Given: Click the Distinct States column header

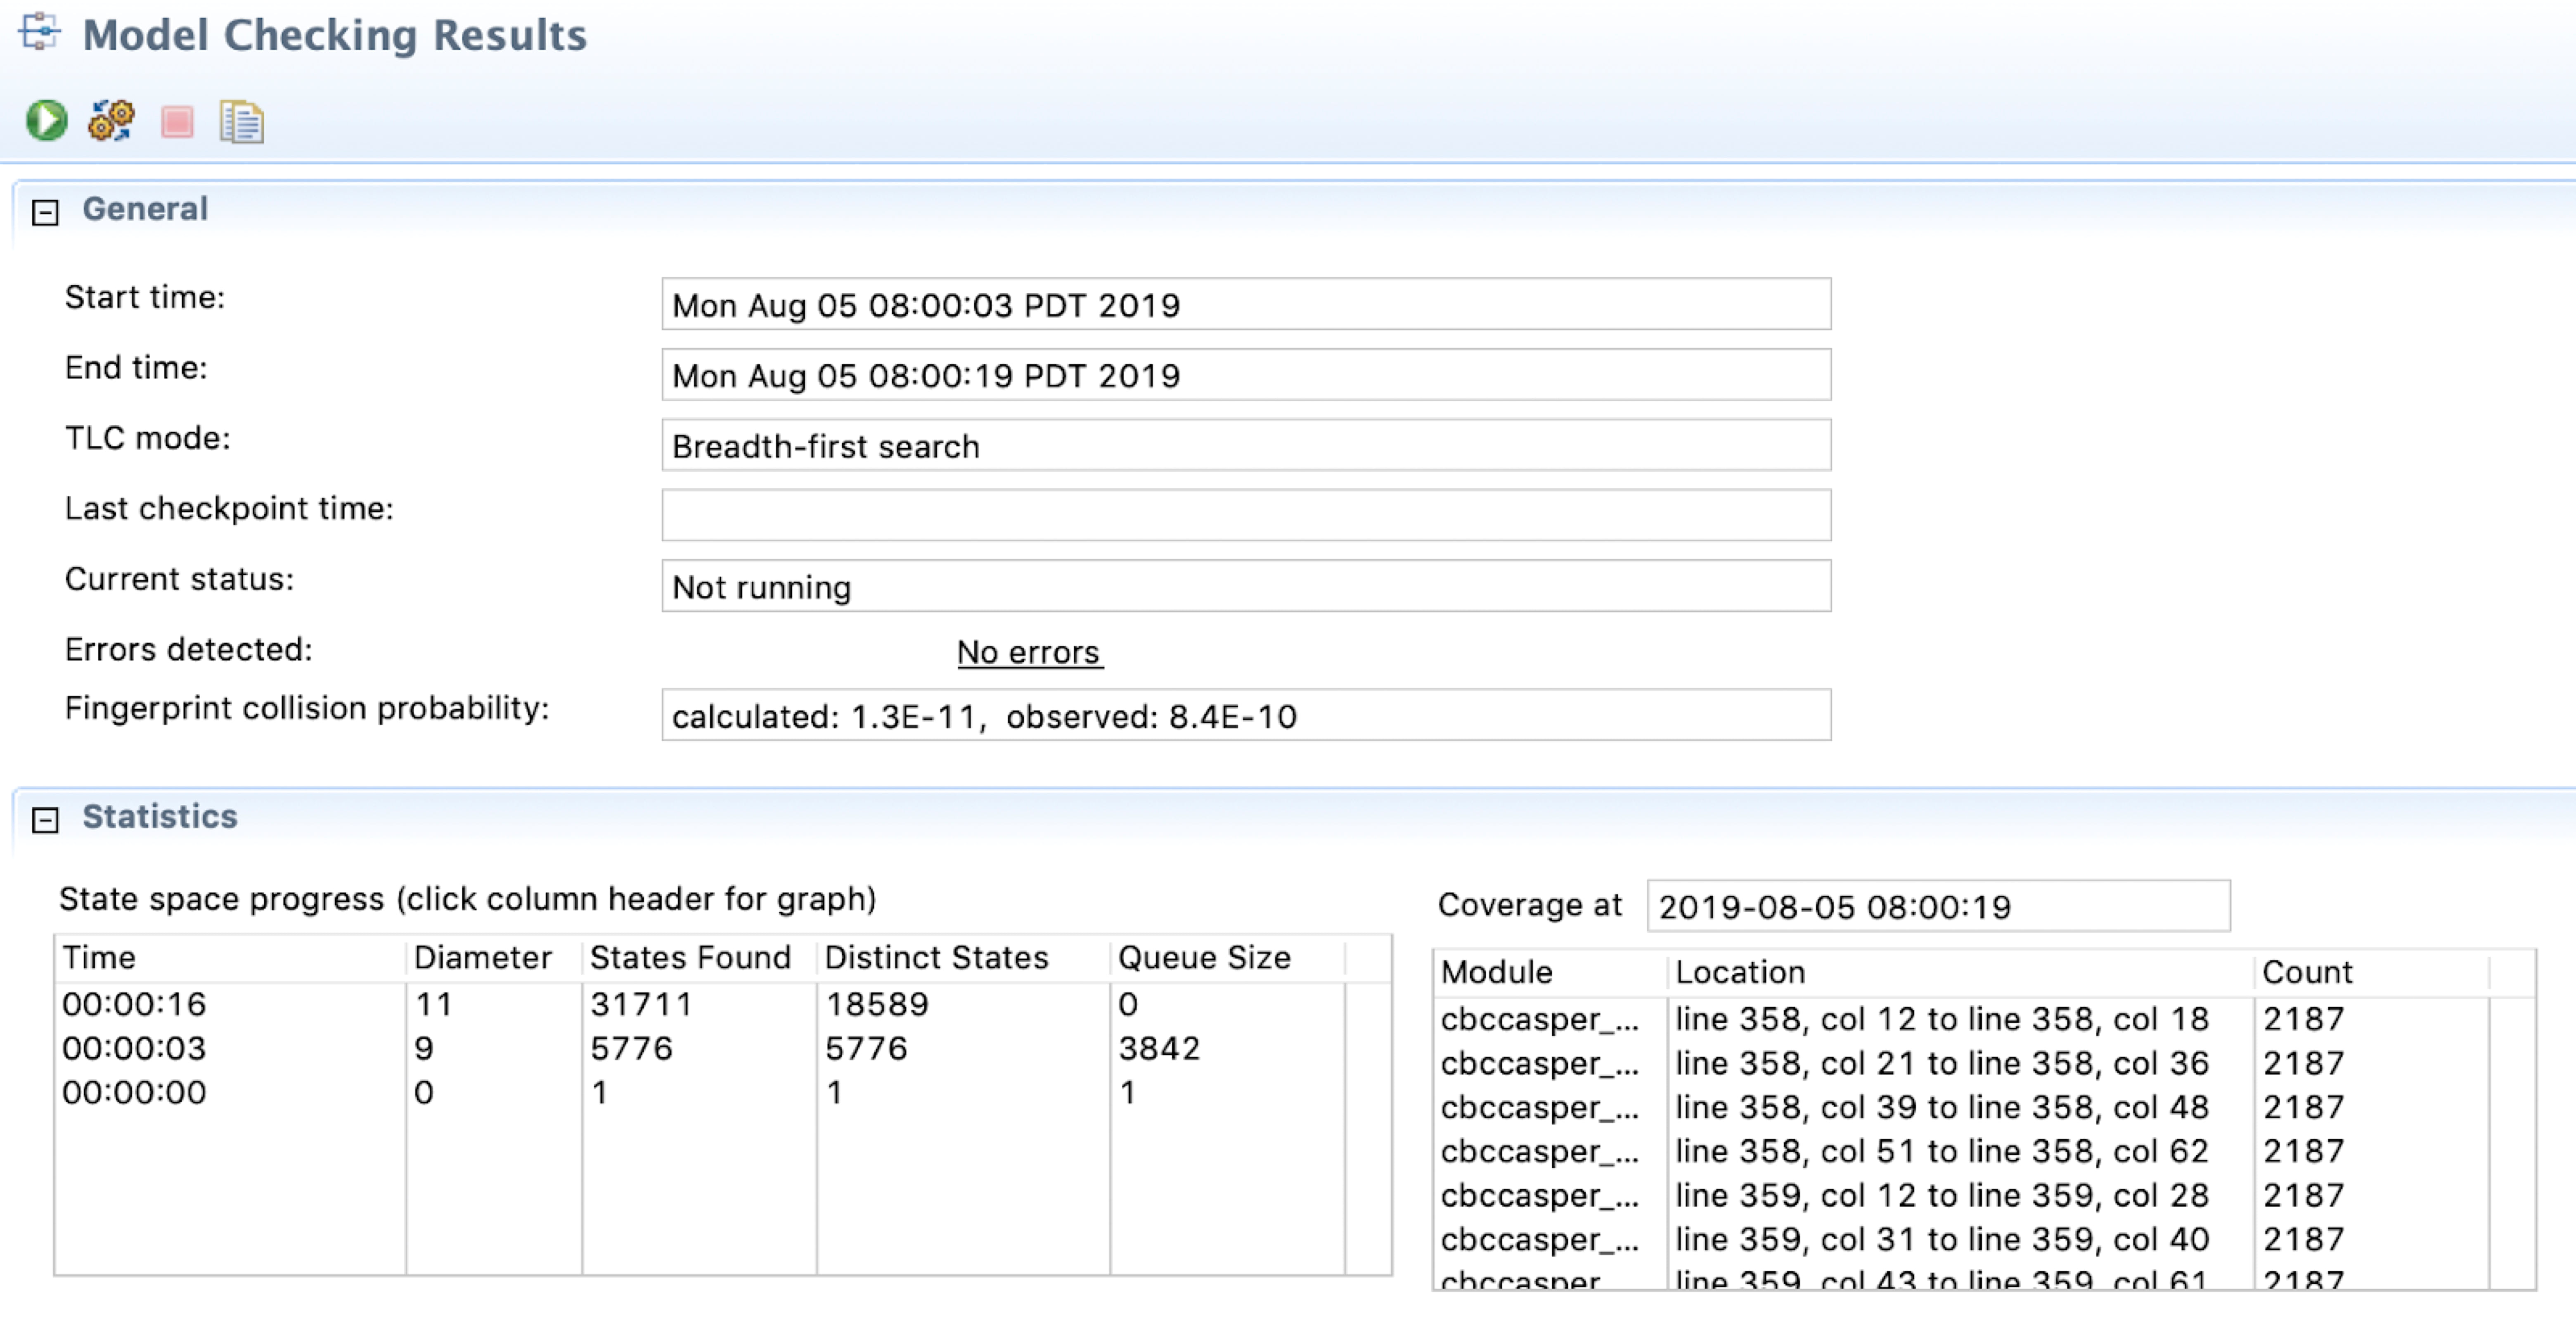Looking at the screenshot, I should (936, 957).
